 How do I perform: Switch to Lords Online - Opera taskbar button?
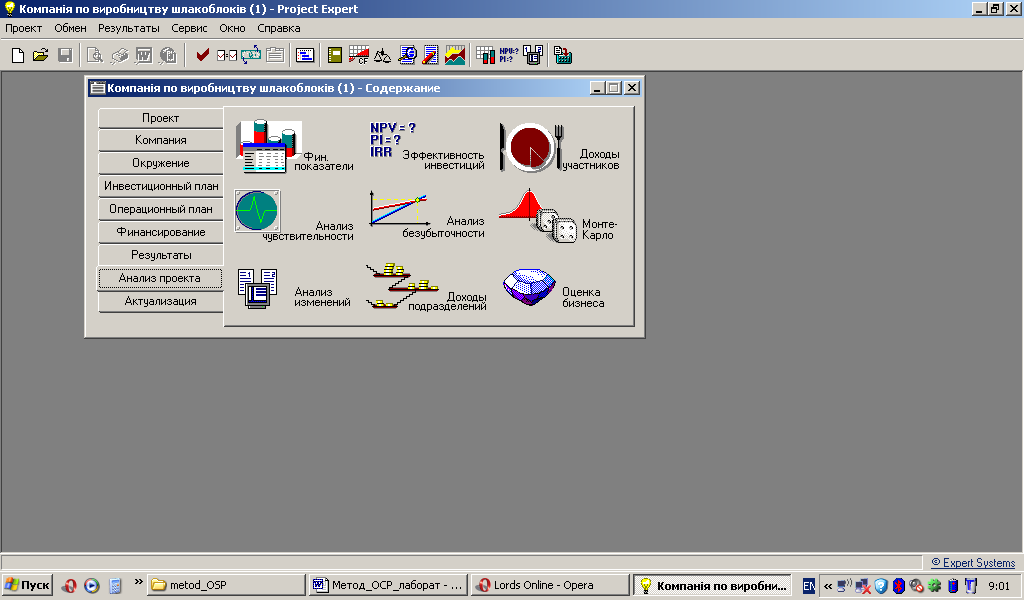coord(550,585)
